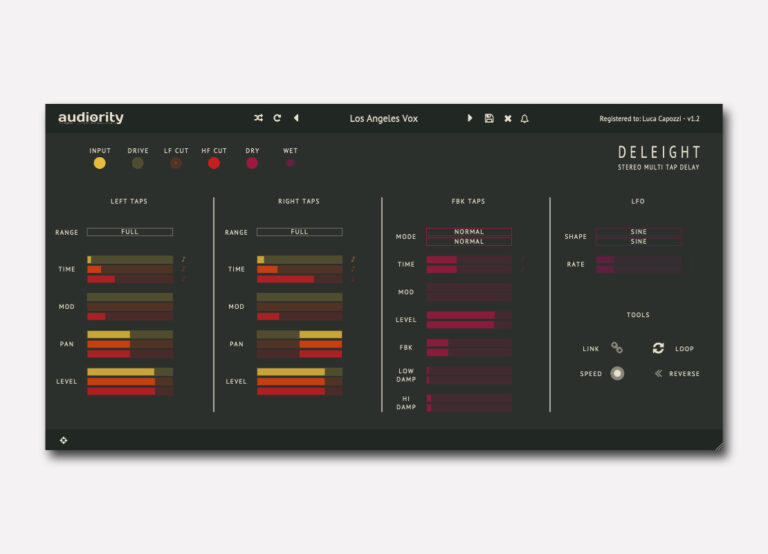Click the WET knob
Viewport: 768px width, 554px height.
290,163
